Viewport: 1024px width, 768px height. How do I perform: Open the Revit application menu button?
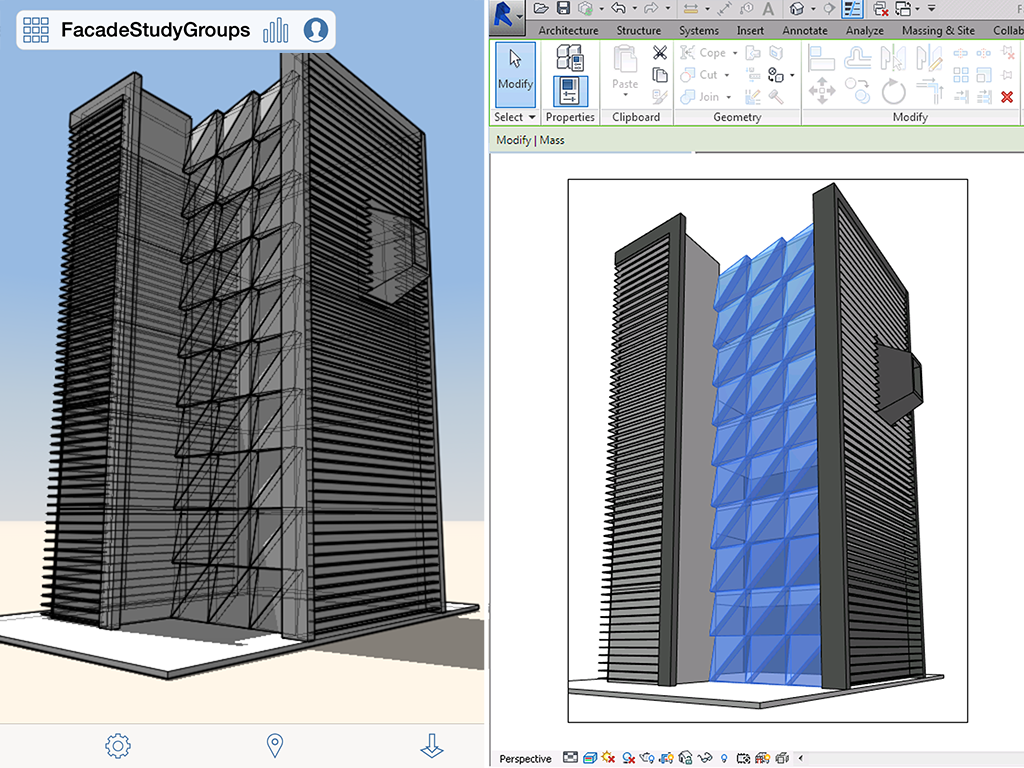(508, 17)
